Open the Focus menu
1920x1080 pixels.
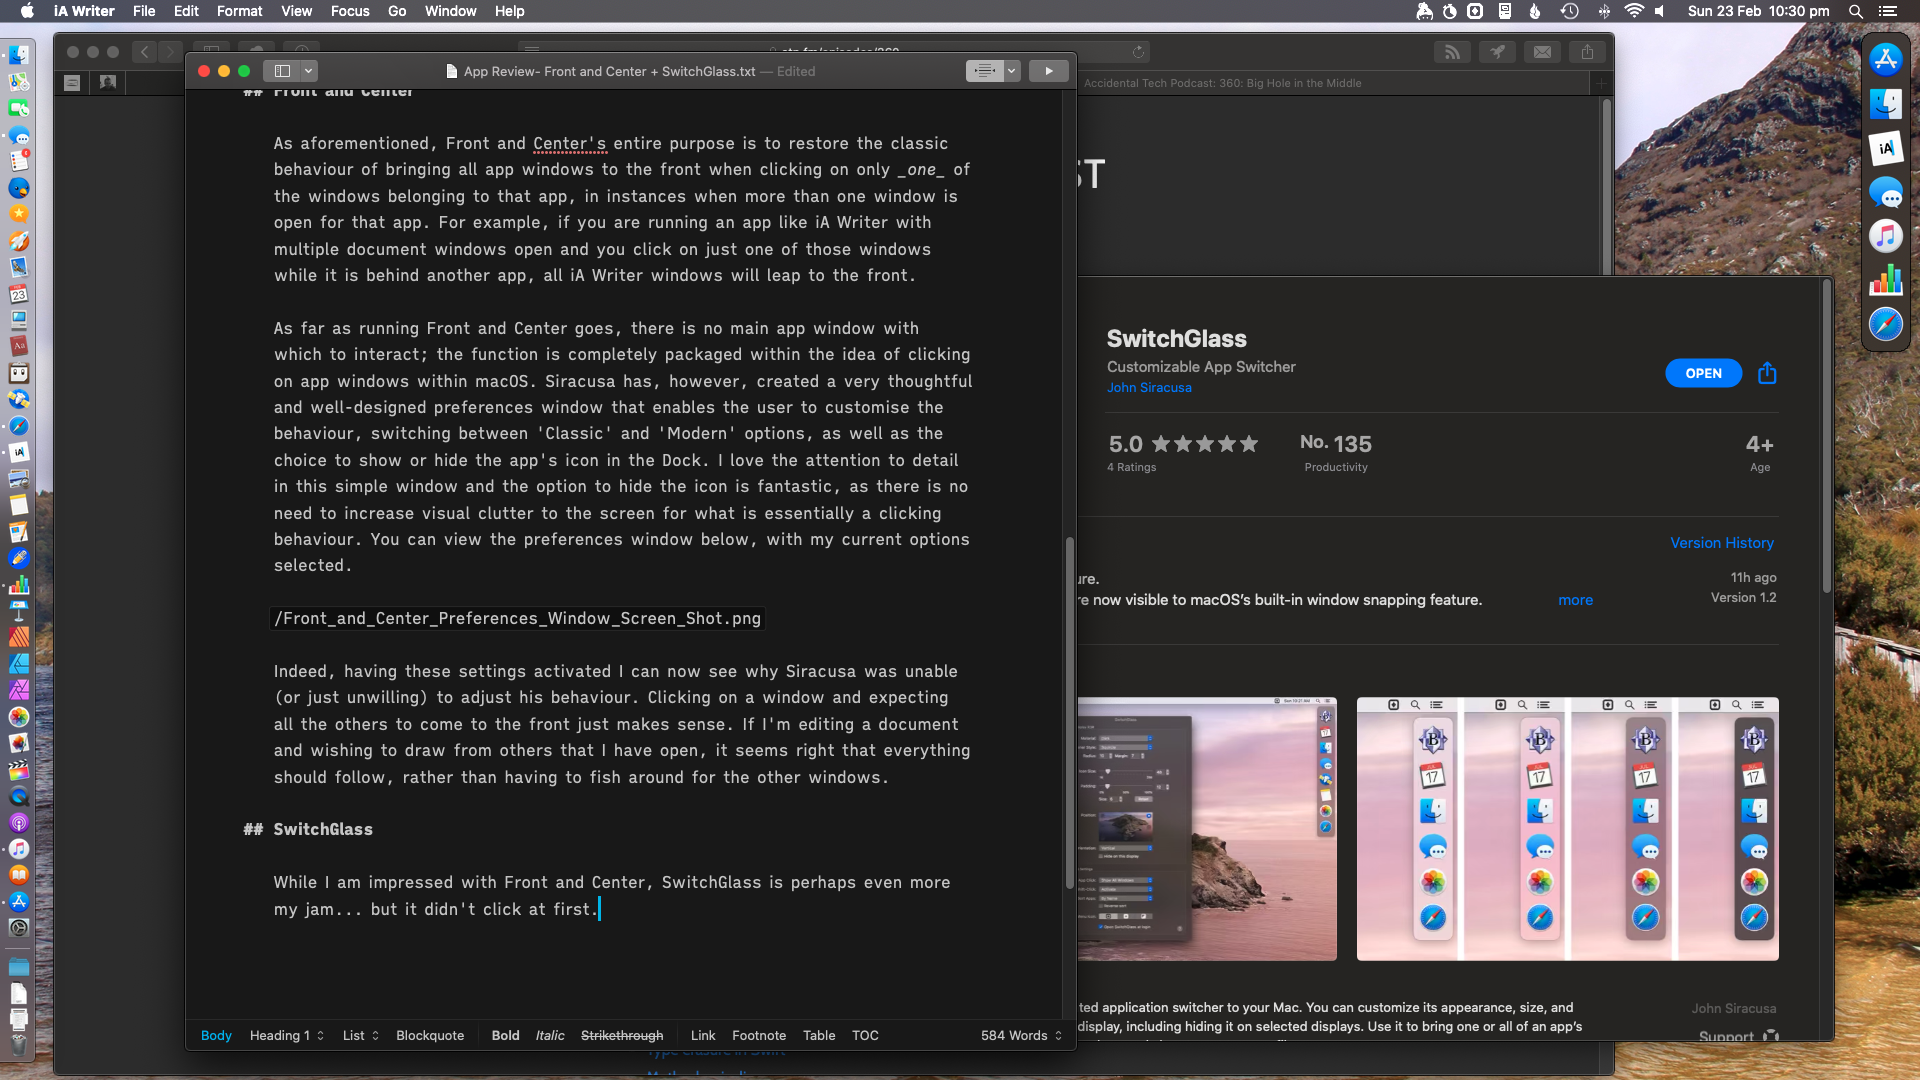350,11
